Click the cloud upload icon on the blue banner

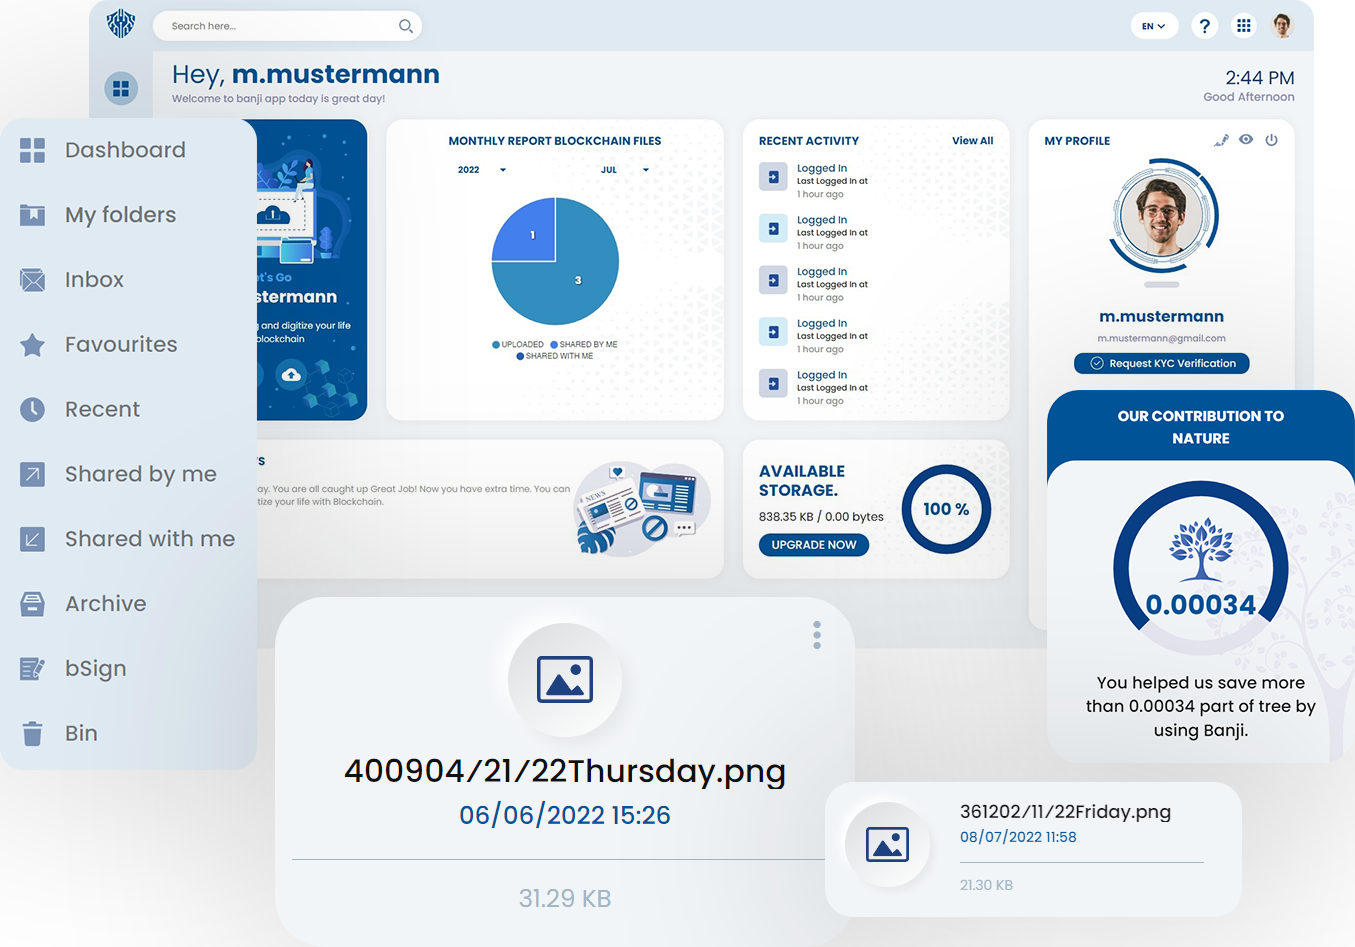[291, 375]
